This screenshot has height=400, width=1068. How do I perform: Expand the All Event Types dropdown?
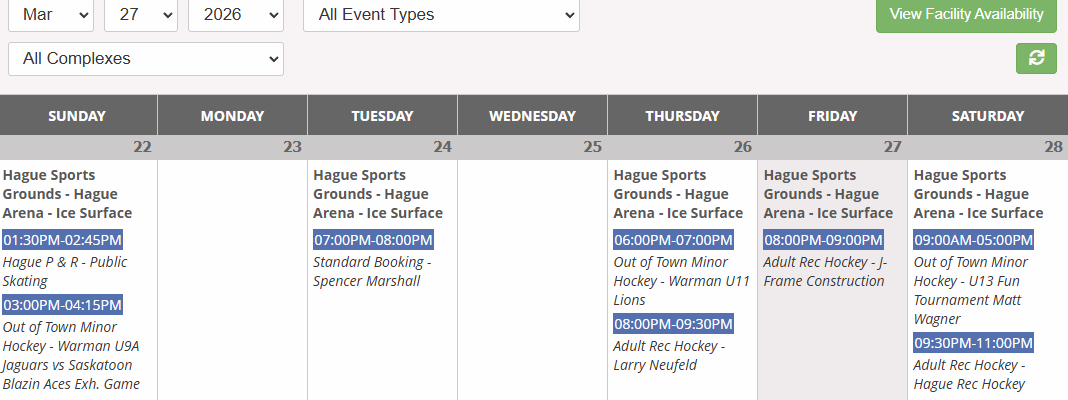(x=441, y=15)
